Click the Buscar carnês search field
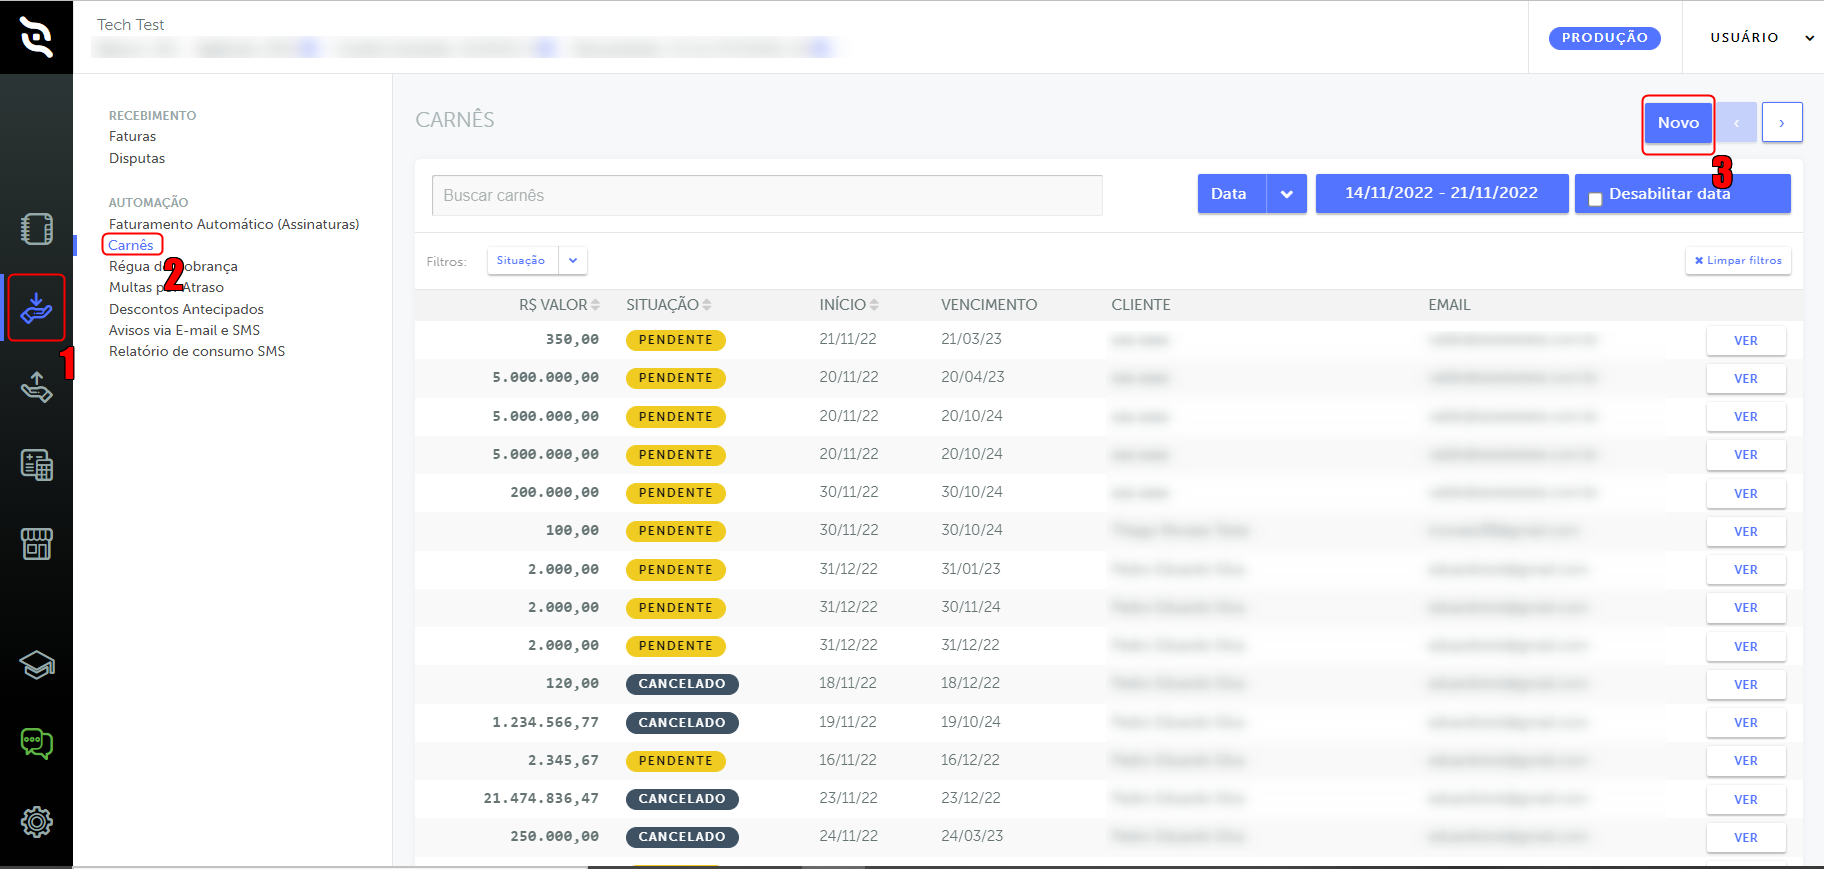Viewport: 1824px width, 869px height. 767,196
